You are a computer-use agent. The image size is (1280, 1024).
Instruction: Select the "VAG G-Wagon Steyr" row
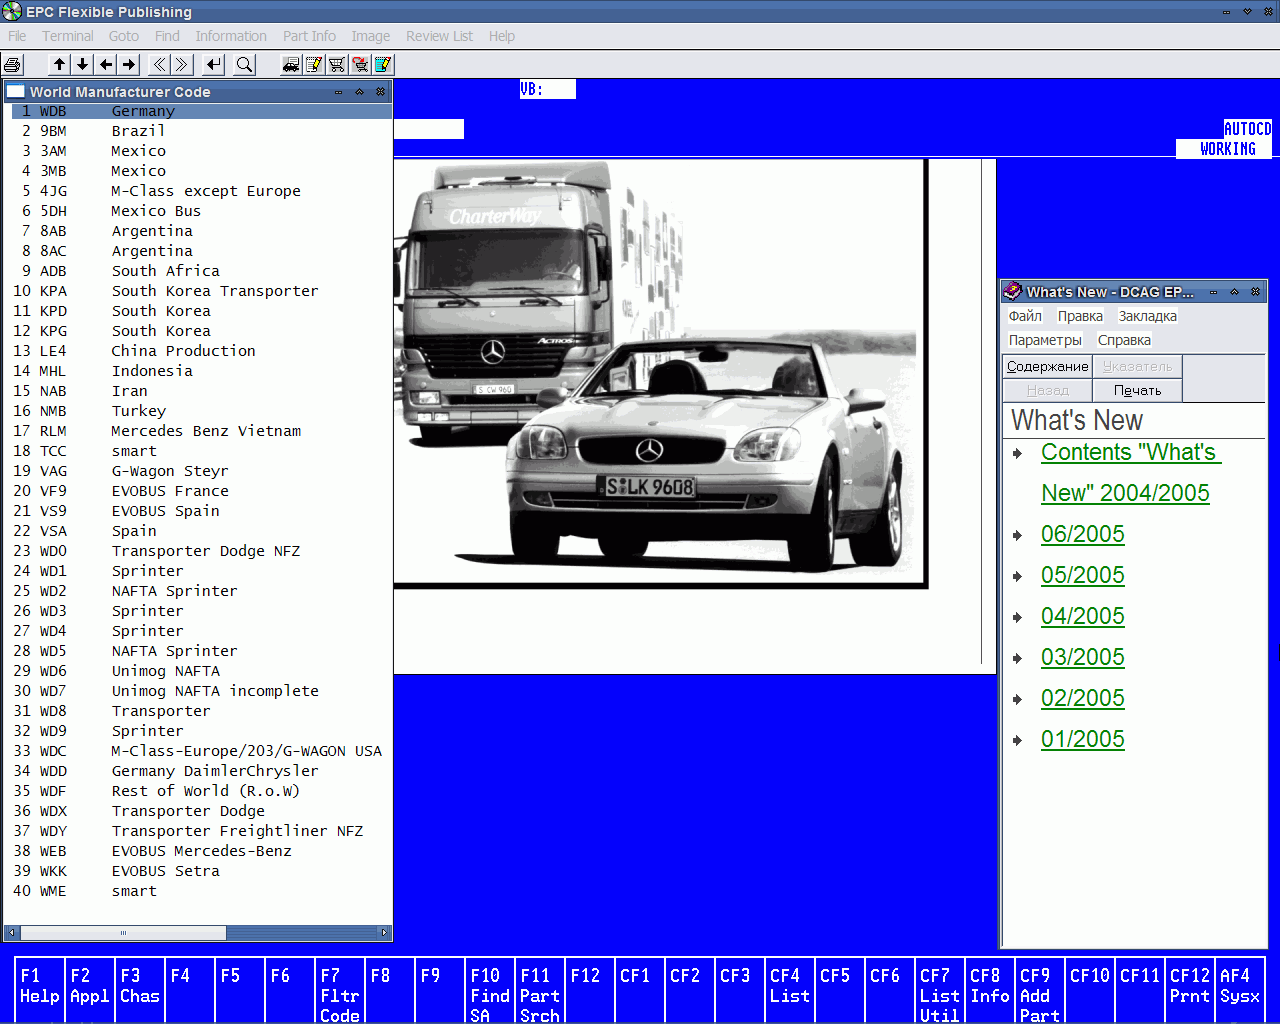pos(201,471)
